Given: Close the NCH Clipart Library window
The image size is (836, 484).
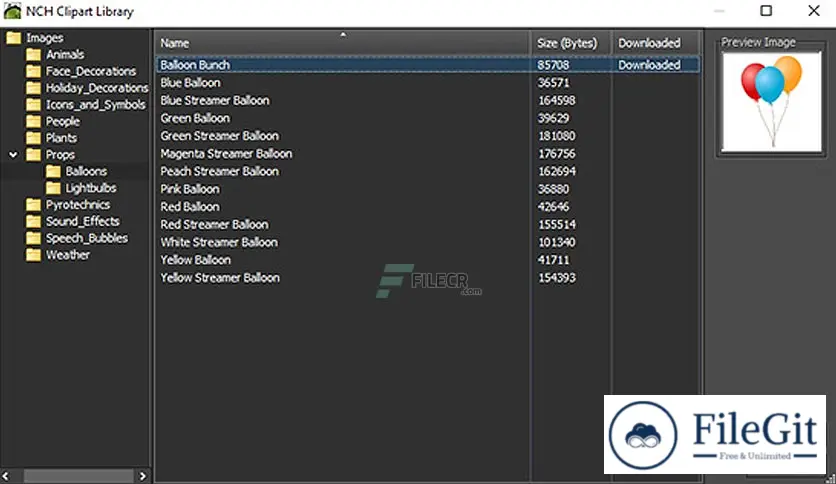Looking at the screenshot, I should point(814,11).
